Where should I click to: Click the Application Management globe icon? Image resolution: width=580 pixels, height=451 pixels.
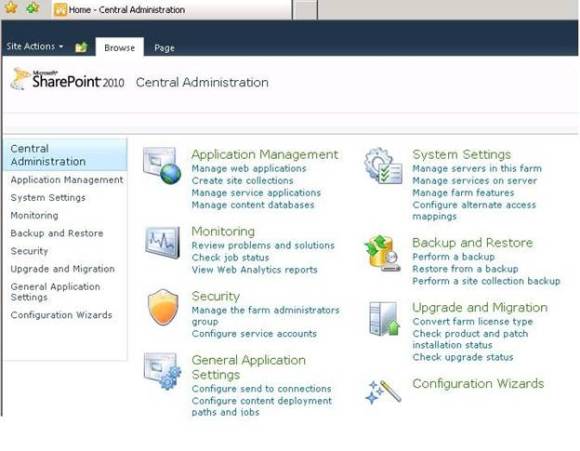point(162,165)
